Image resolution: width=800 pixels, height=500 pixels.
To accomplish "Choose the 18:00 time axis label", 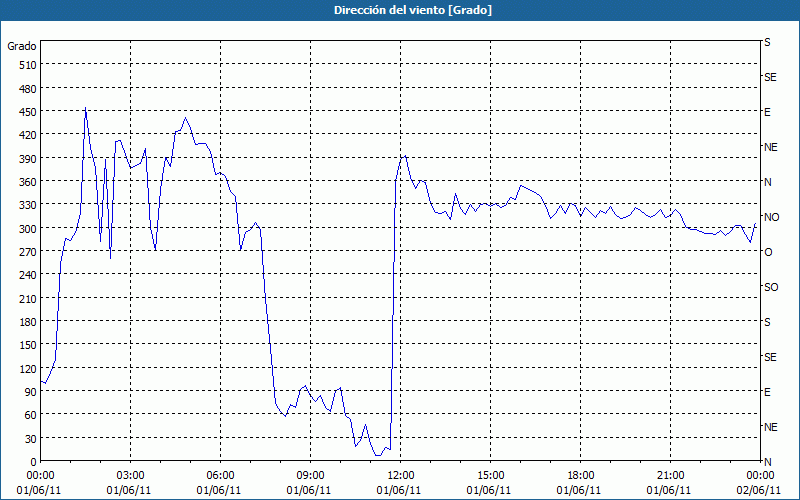I will 581,476.
